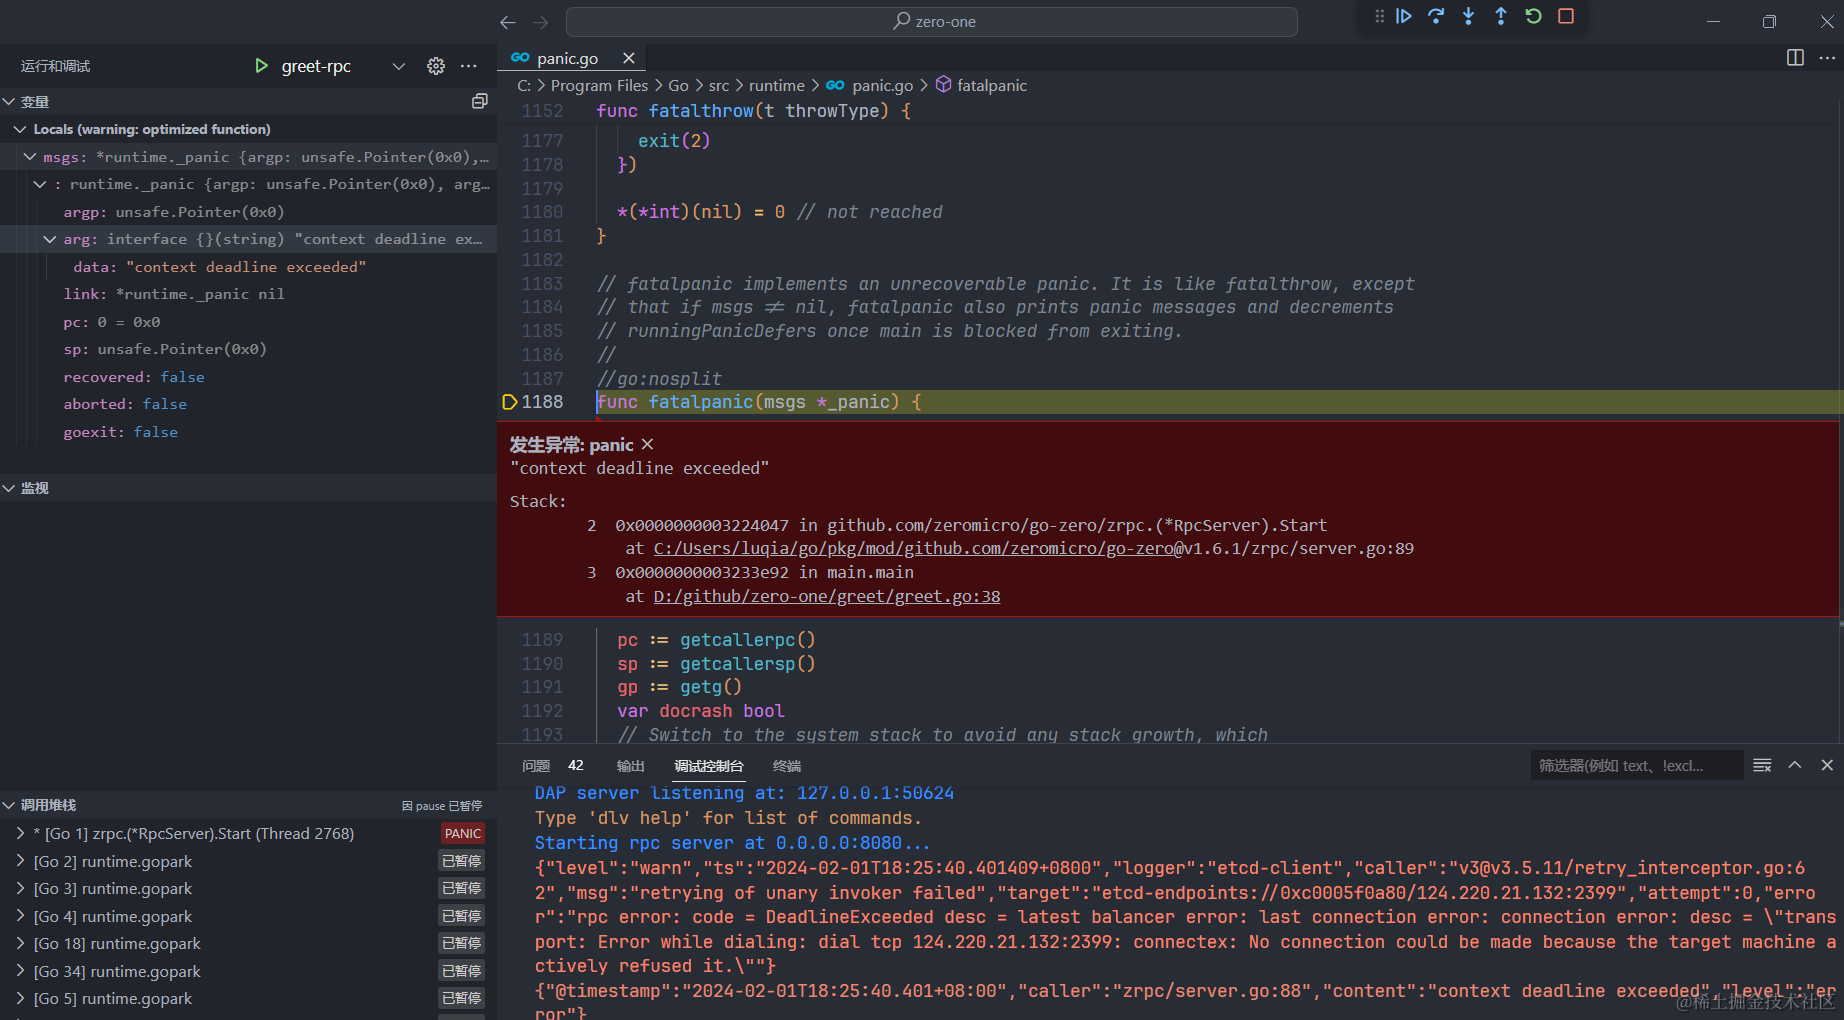Stop the debug session
Screen dimensions: 1844x1020
(x=1566, y=16)
